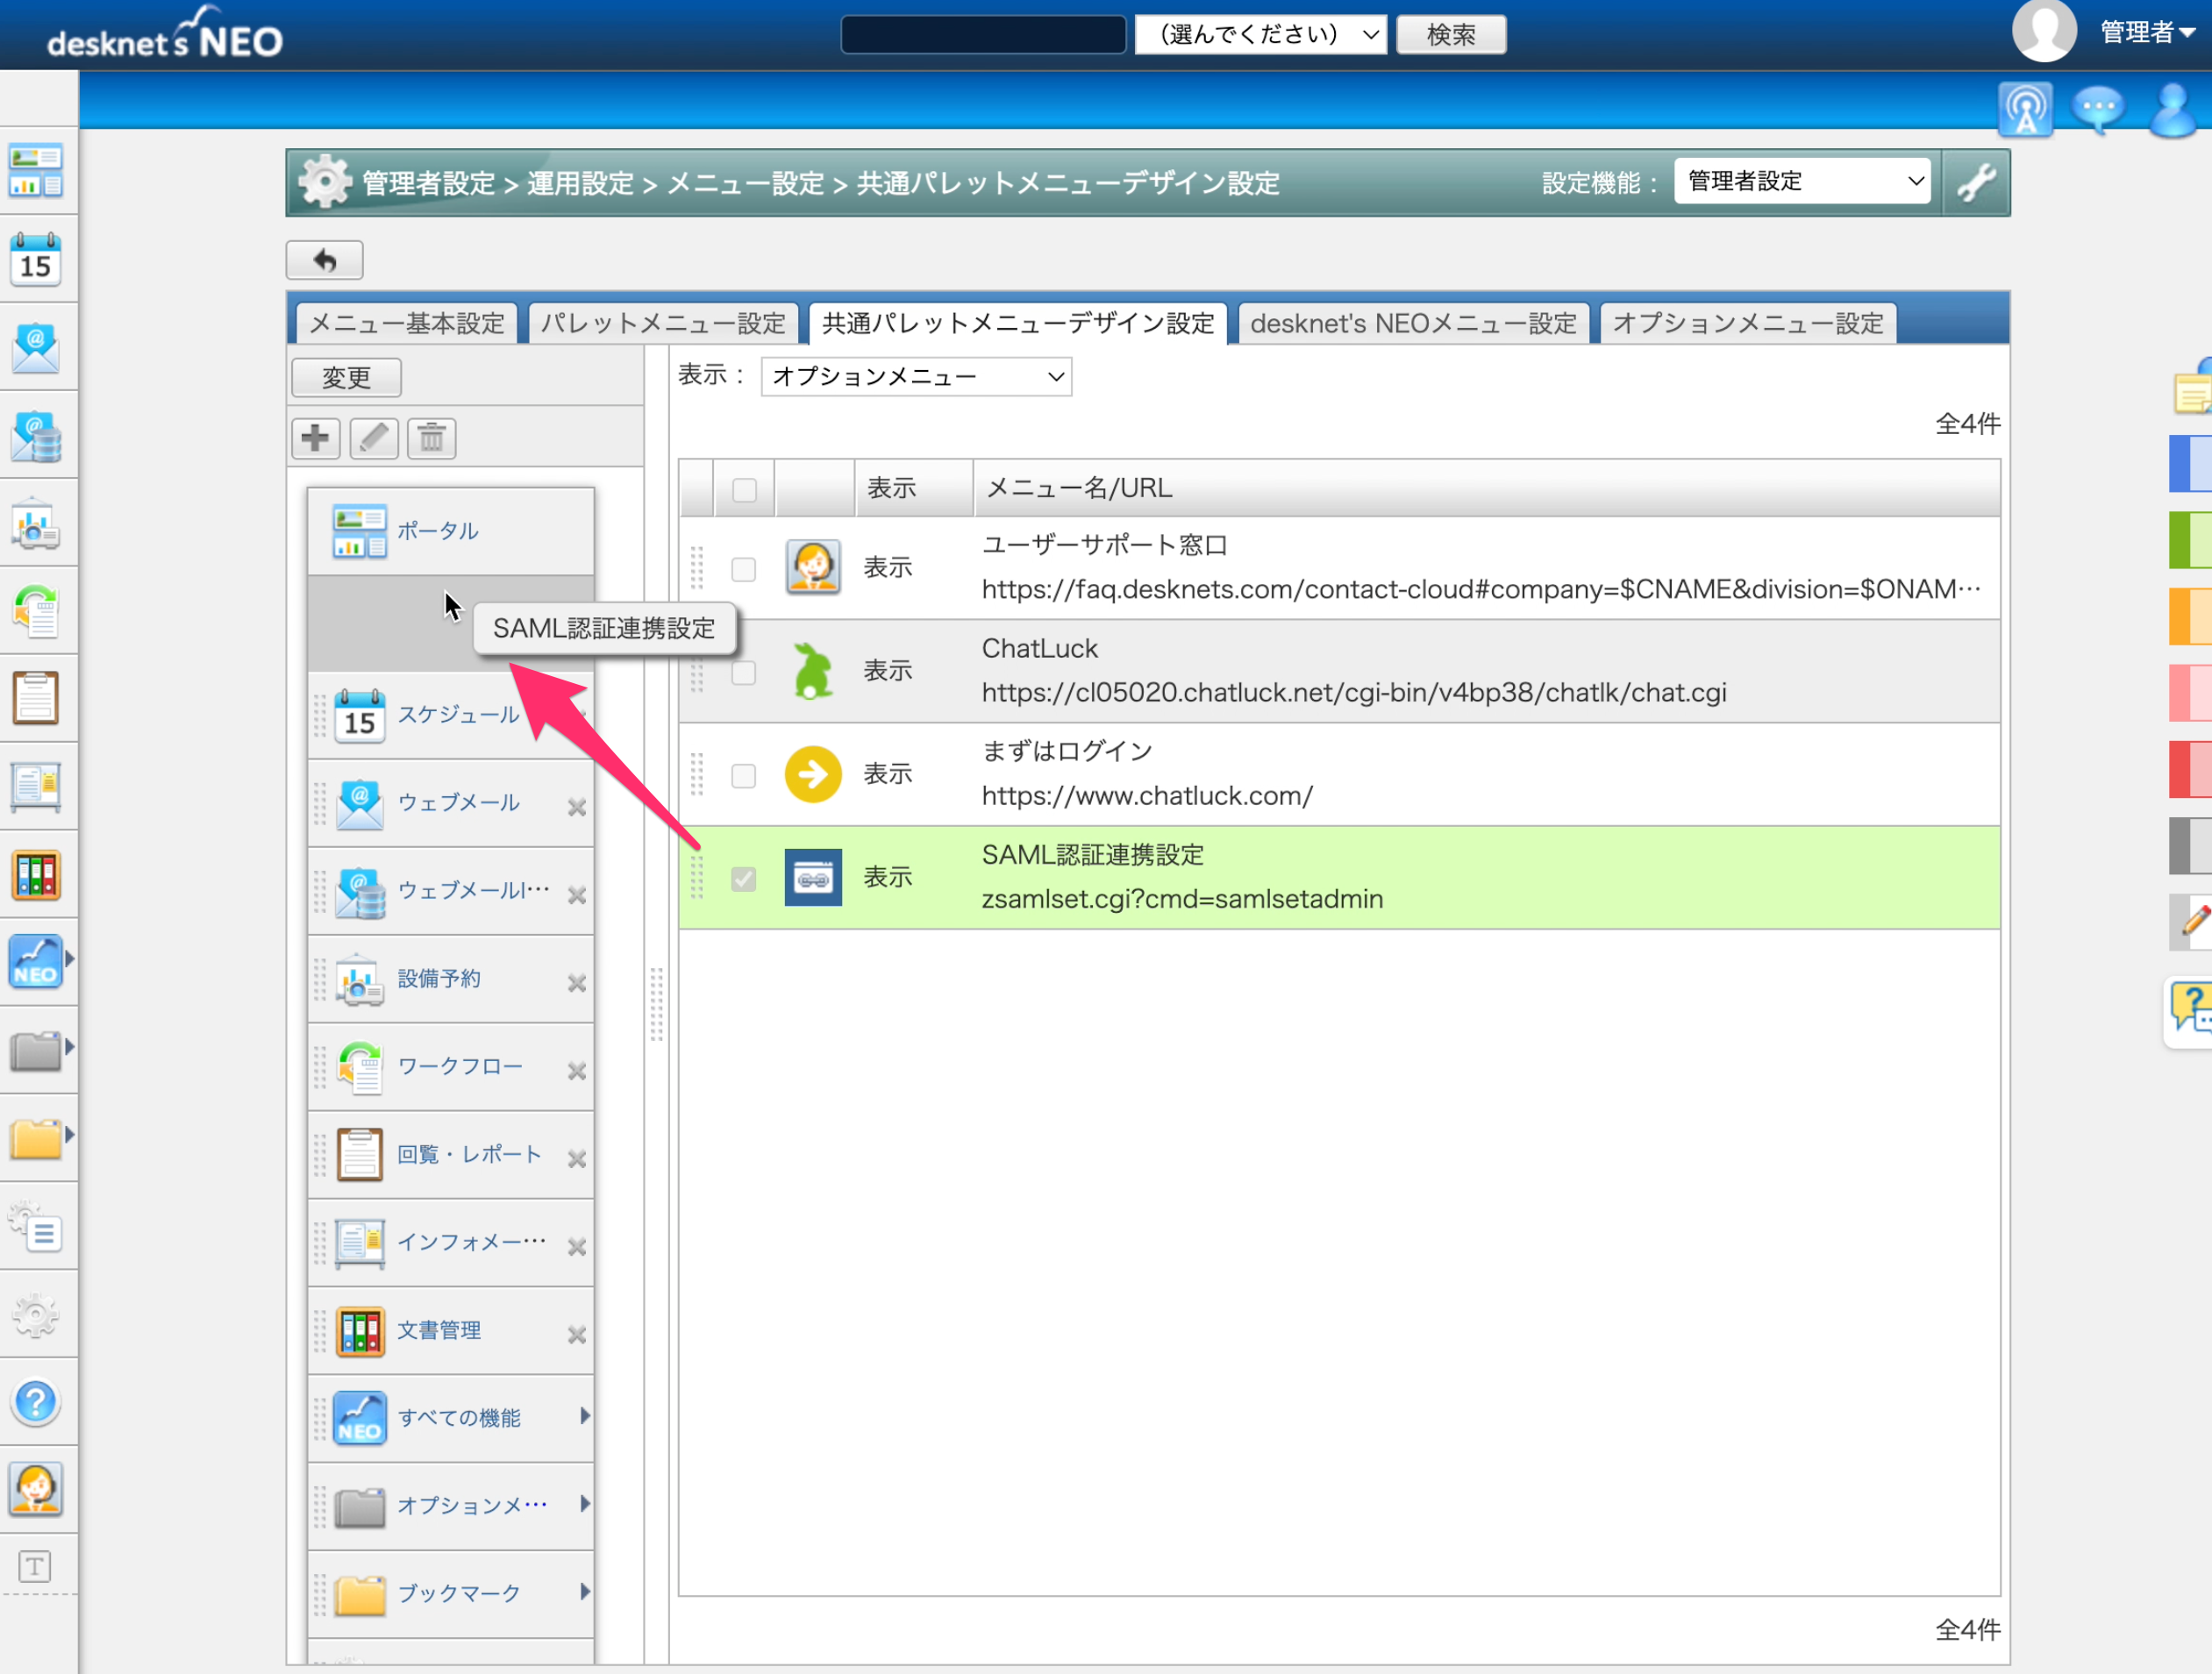The height and width of the screenshot is (1674, 2212).
Task: Click the back arrow button
Action: (x=325, y=261)
